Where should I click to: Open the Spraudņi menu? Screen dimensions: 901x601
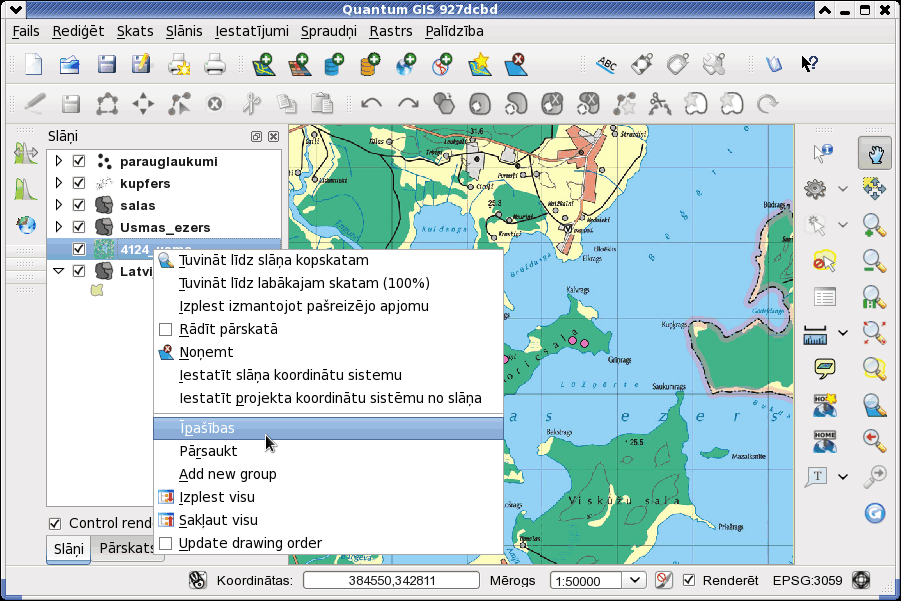(x=329, y=31)
